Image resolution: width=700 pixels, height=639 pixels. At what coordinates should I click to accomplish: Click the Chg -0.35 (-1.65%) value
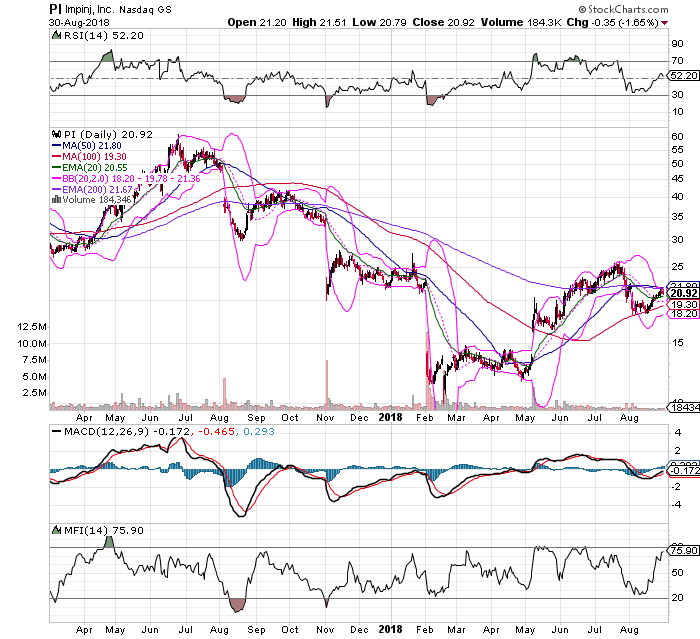[x=612, y=22]
